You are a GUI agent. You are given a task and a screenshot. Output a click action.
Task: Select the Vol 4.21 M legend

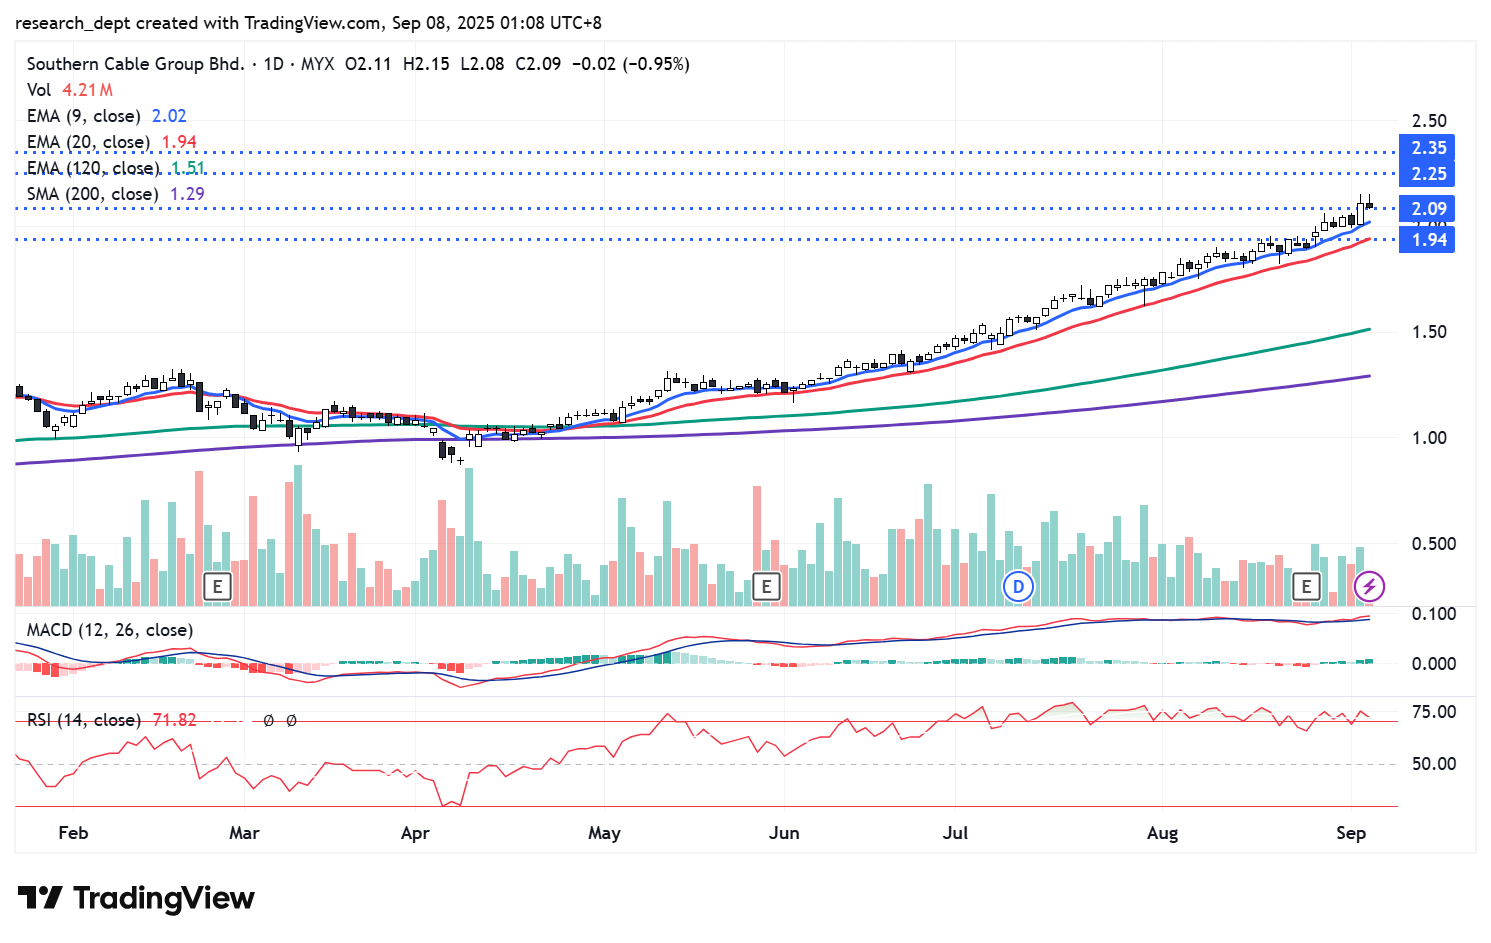point(69,90)
